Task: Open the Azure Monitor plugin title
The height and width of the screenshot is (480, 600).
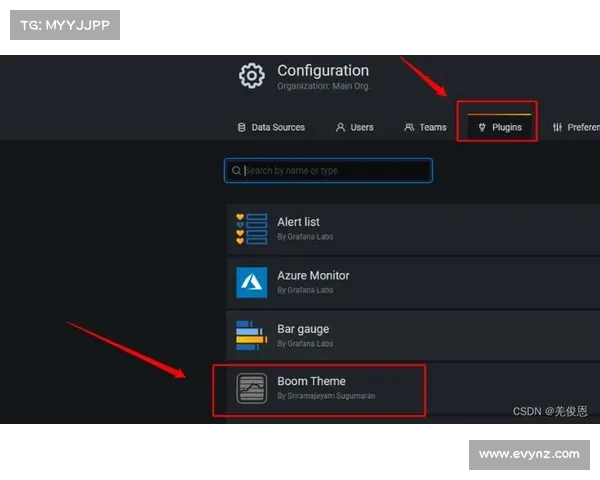Action: point(313,276)
